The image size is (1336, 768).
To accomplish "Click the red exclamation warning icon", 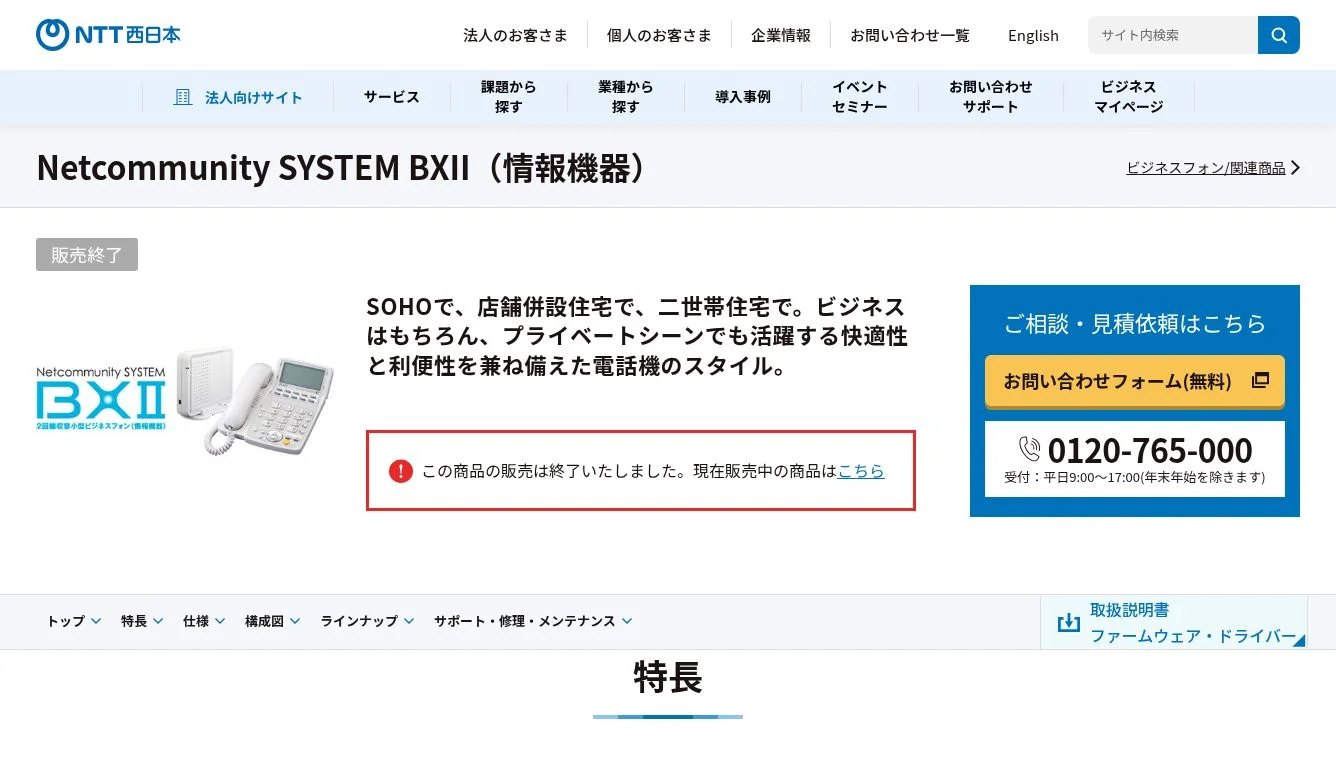I will click(x=401, y=471).
